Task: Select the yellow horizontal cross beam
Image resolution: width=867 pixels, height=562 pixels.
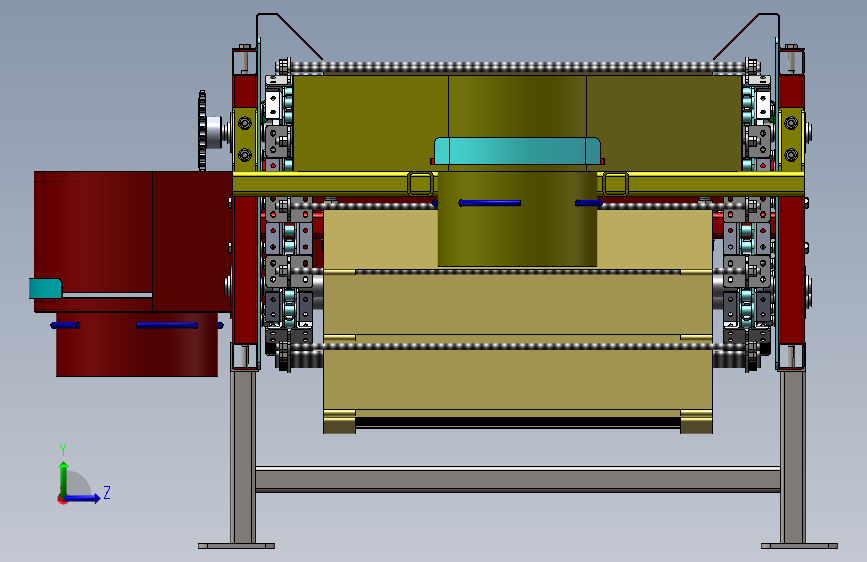Action: [x=518, y=184]
